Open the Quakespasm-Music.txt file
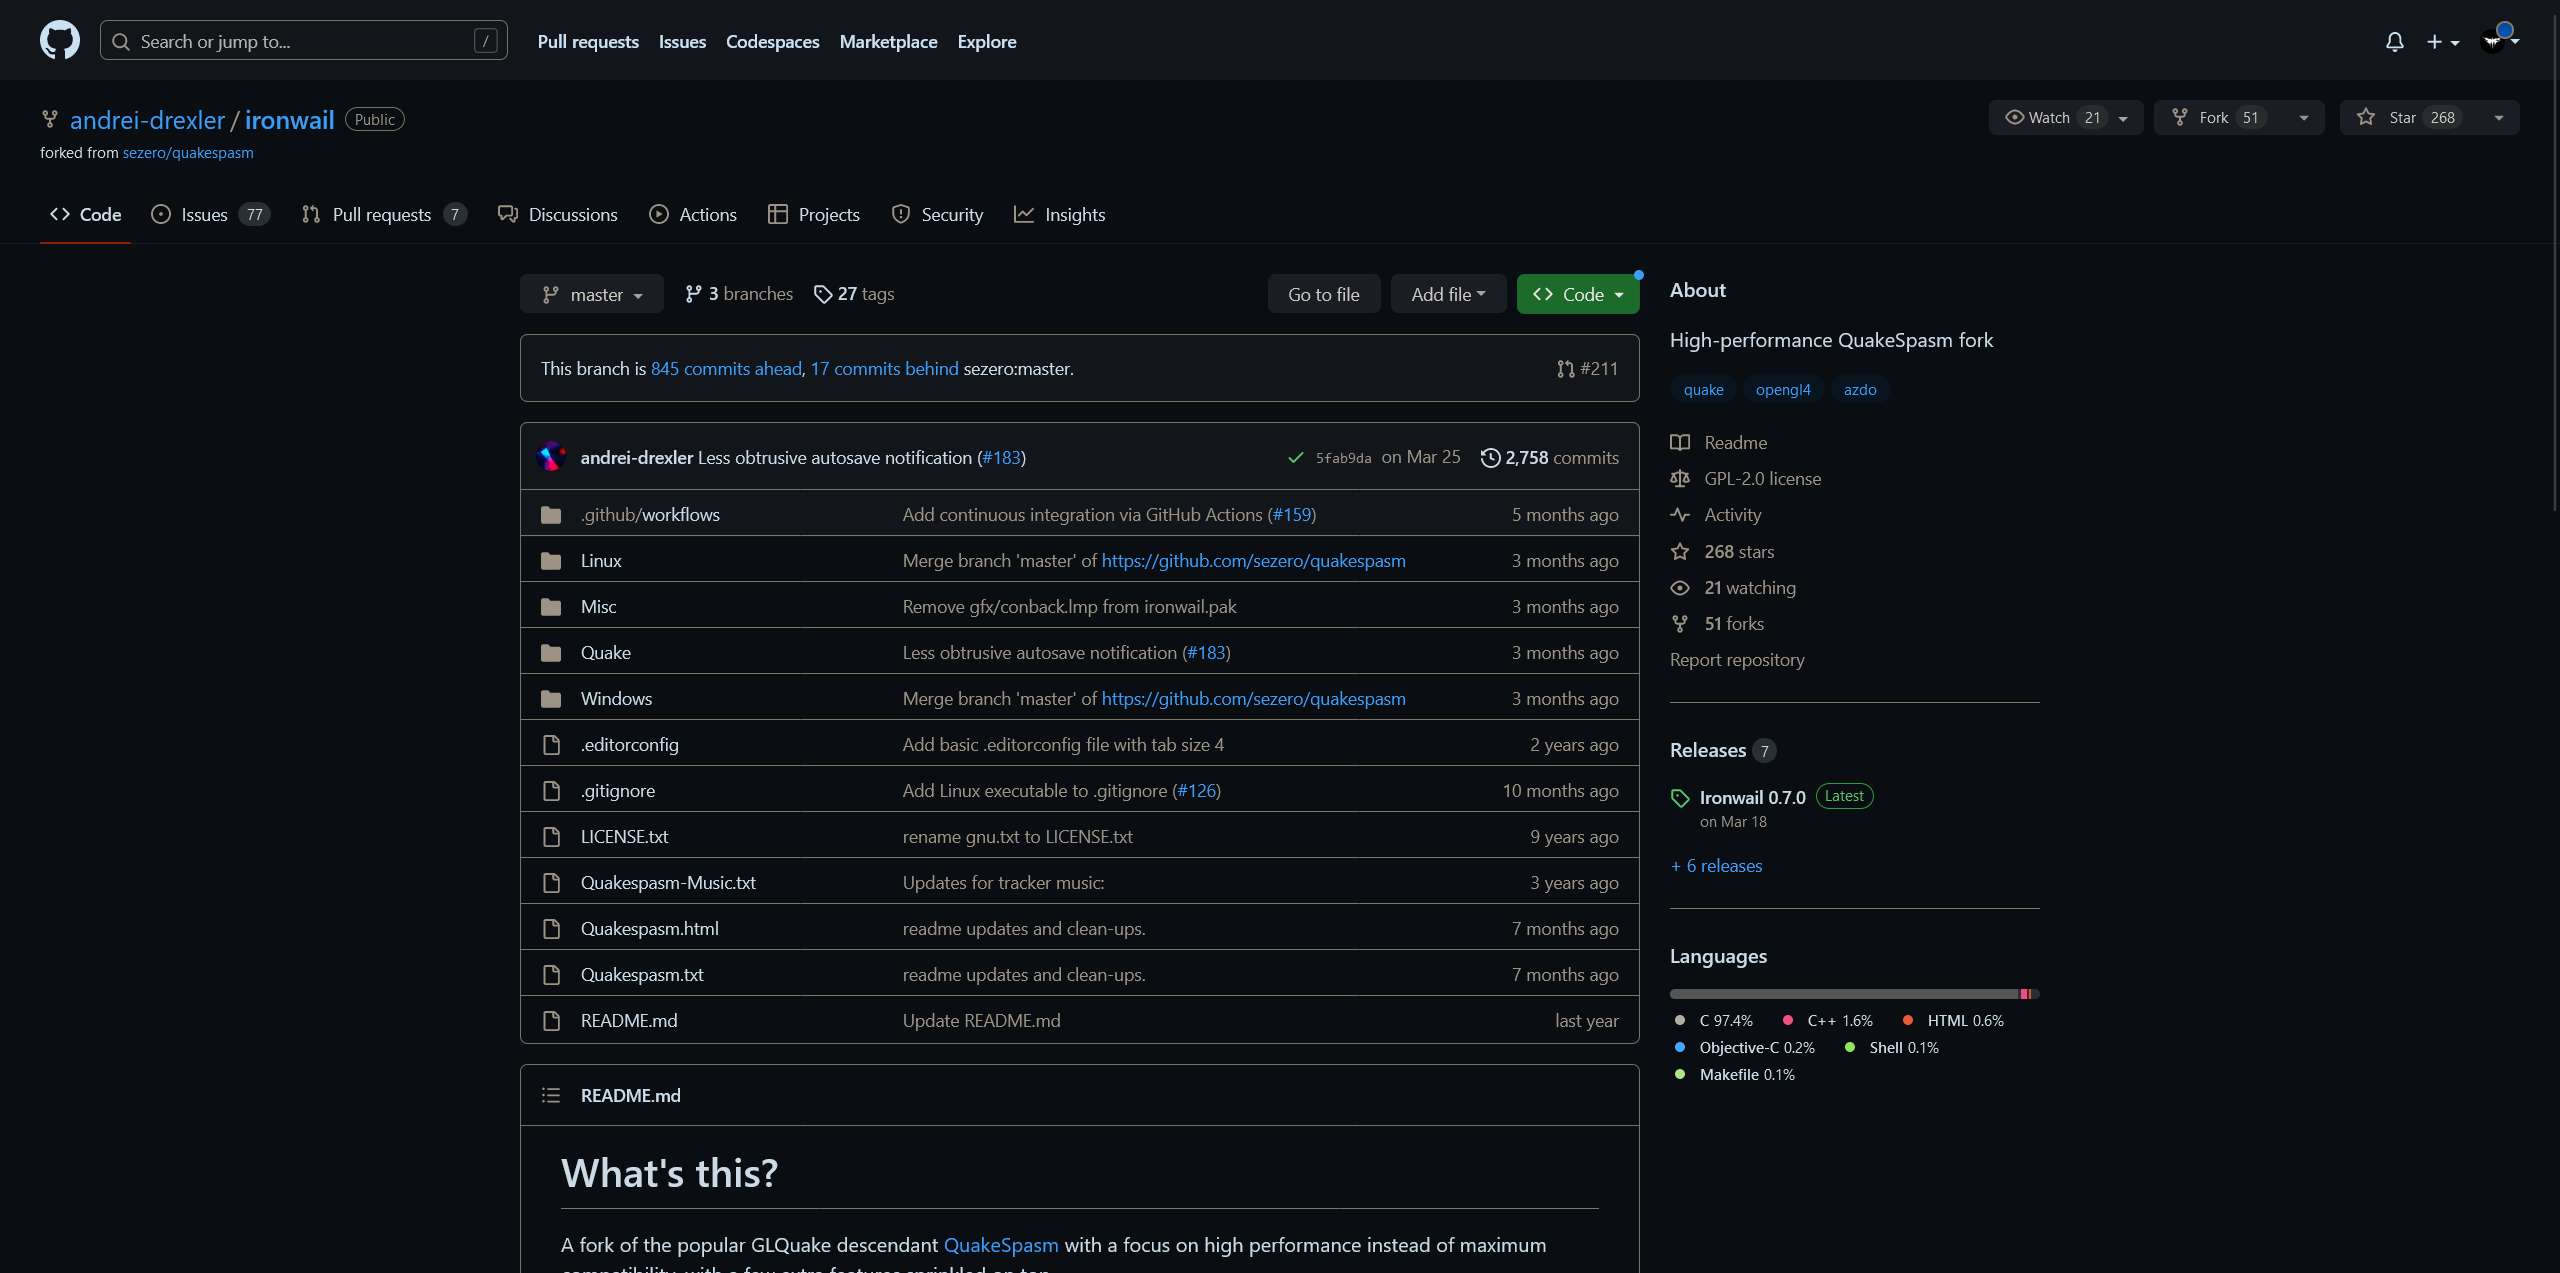This screenshot has height=1273, width=2560. [668, 883]
